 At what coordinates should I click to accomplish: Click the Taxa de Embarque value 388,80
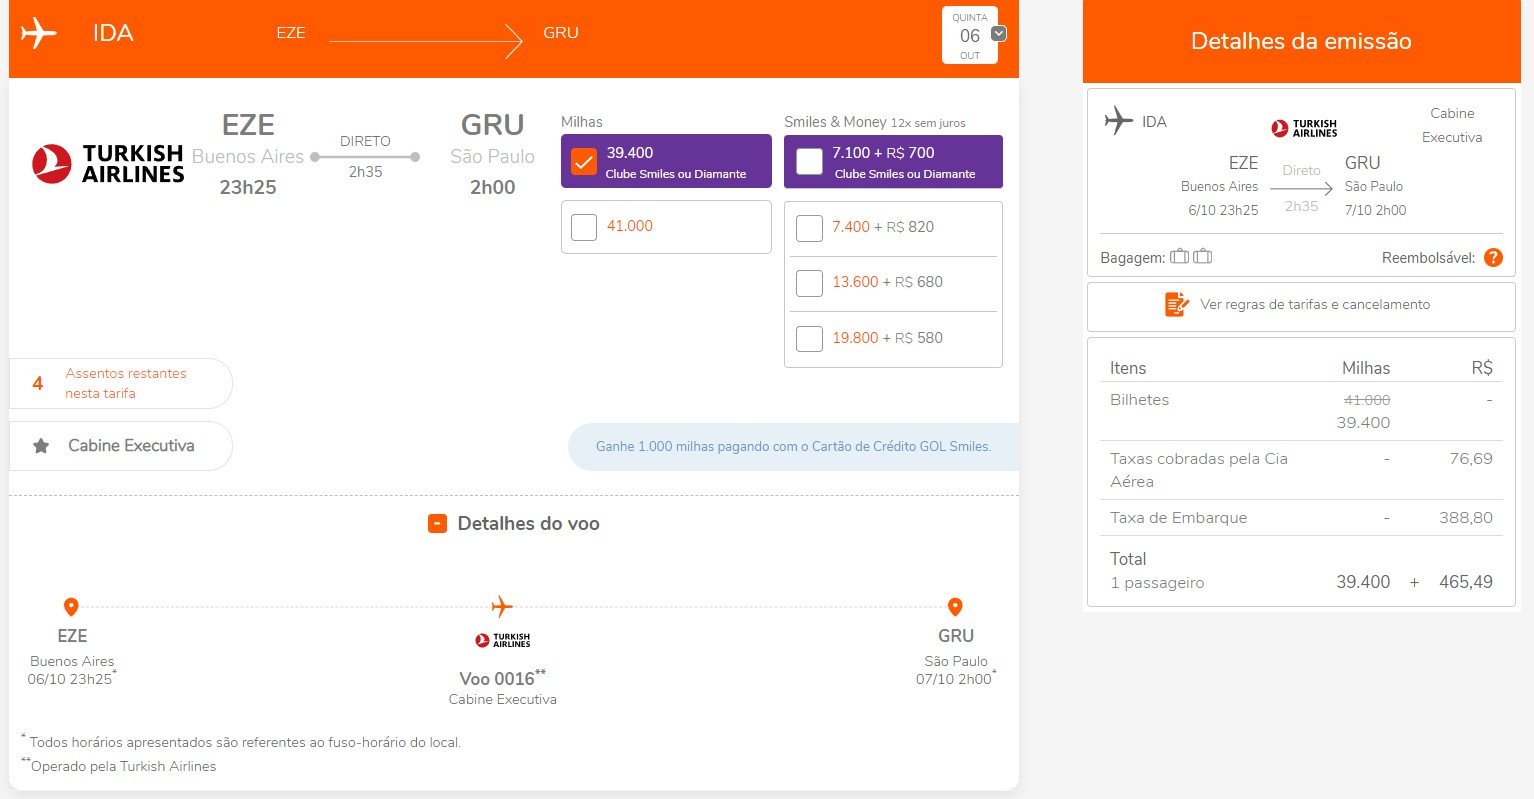[1465, 518]
